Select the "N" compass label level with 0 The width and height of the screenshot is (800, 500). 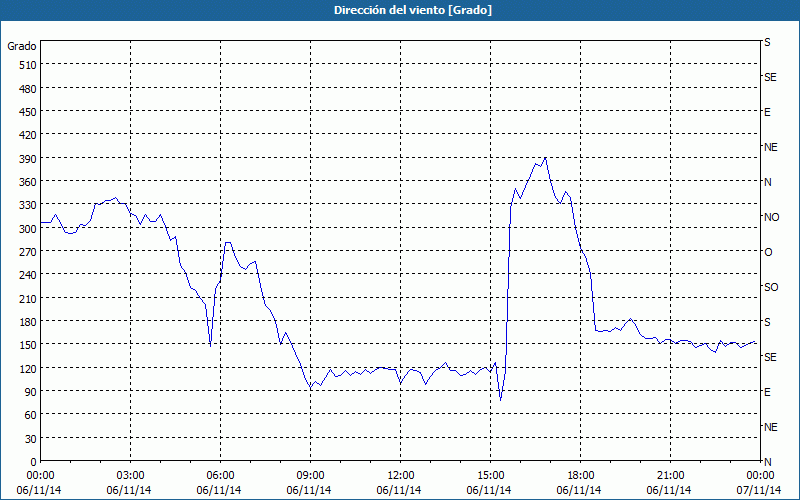767,462
